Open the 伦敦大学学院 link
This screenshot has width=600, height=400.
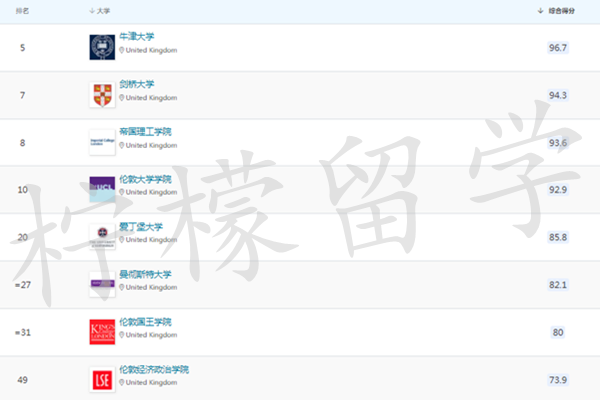(x=145, y=179)
